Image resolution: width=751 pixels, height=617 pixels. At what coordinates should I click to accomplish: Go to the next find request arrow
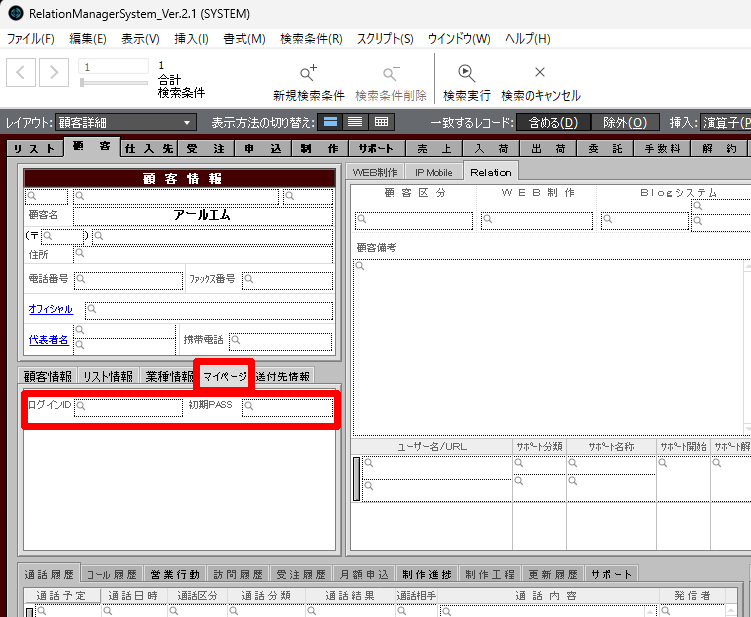pyautogui.click(x=54, y=73)
